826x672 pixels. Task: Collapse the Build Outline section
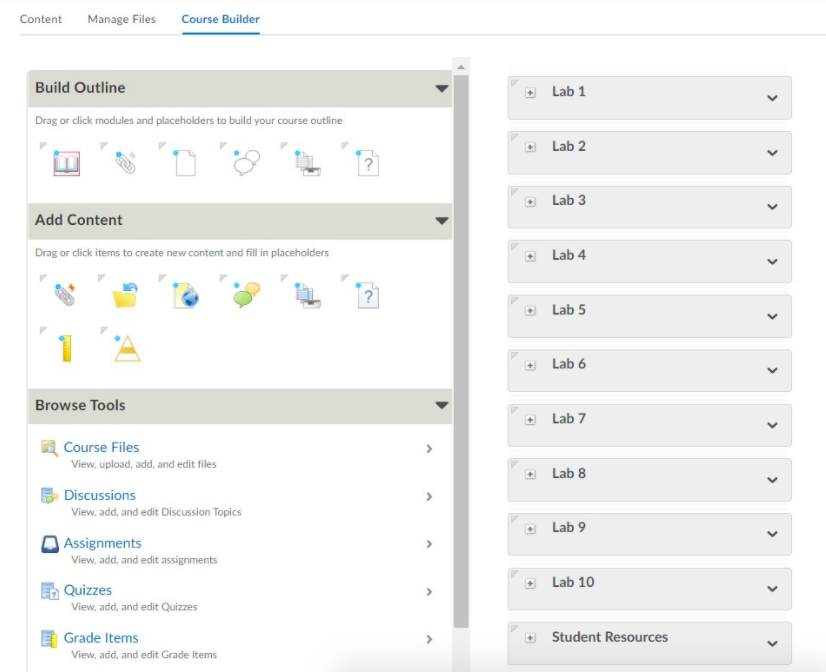[x=441, y=87]
